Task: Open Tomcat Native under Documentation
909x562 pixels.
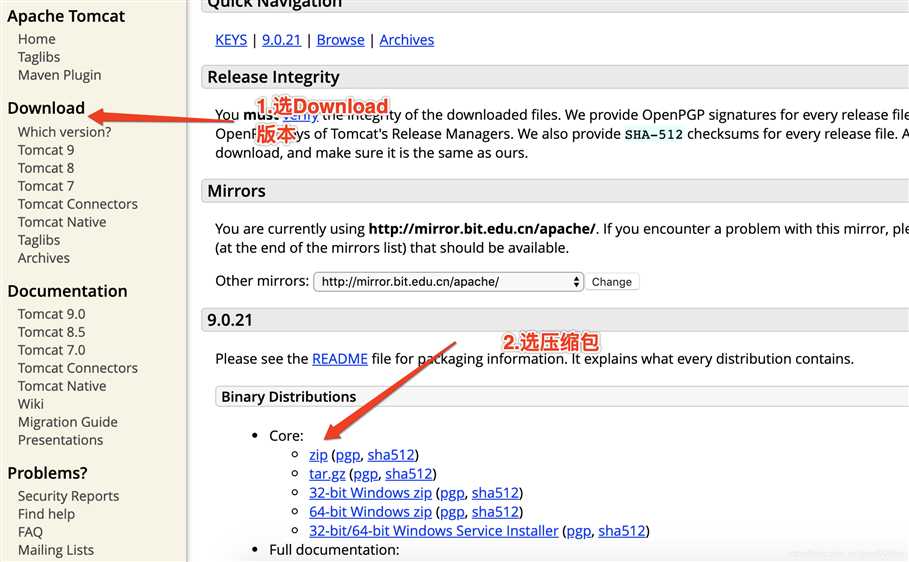Action: (x=62, y=386)
